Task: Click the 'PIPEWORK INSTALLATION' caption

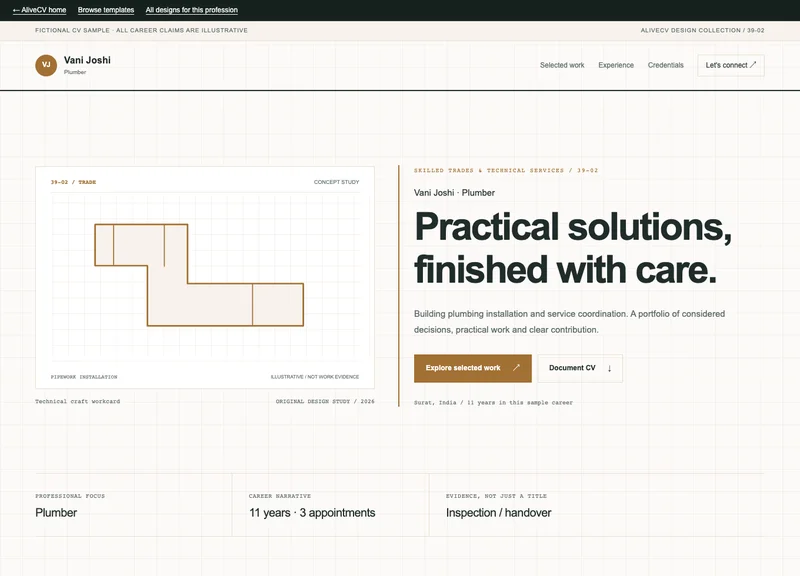Action: [x=84, y=377]
